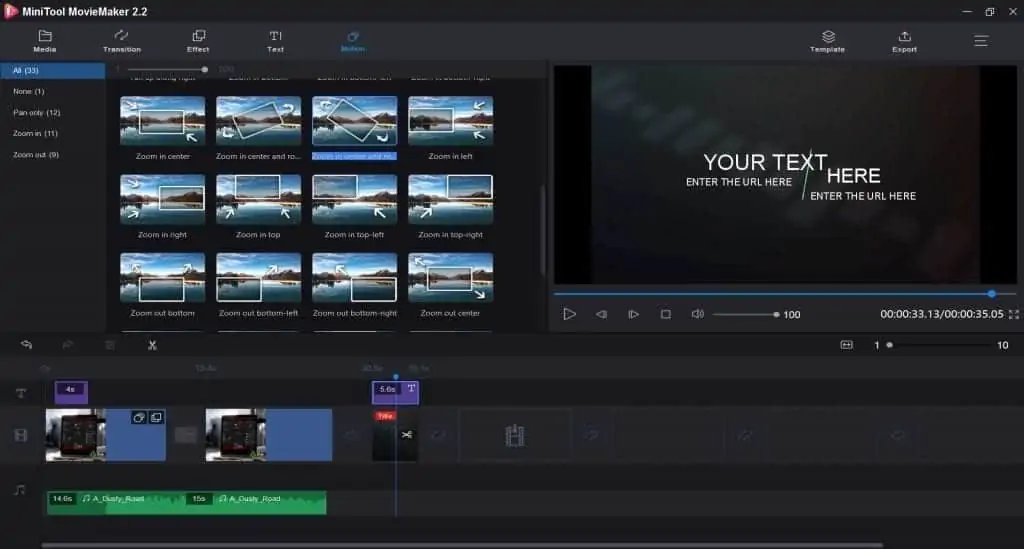Adjust the preview volume slider
Image resolution: width=1024 pixels, height=549 pixels.
[x=746, y=315]
